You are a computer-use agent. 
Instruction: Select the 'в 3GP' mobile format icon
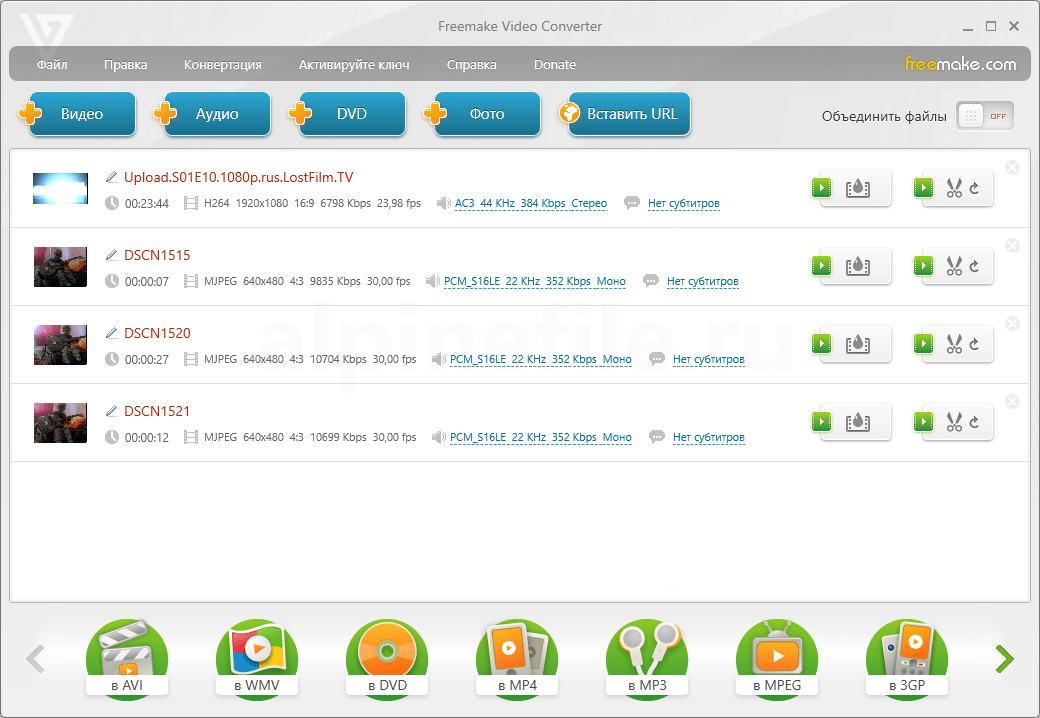[x=906, y=657]
